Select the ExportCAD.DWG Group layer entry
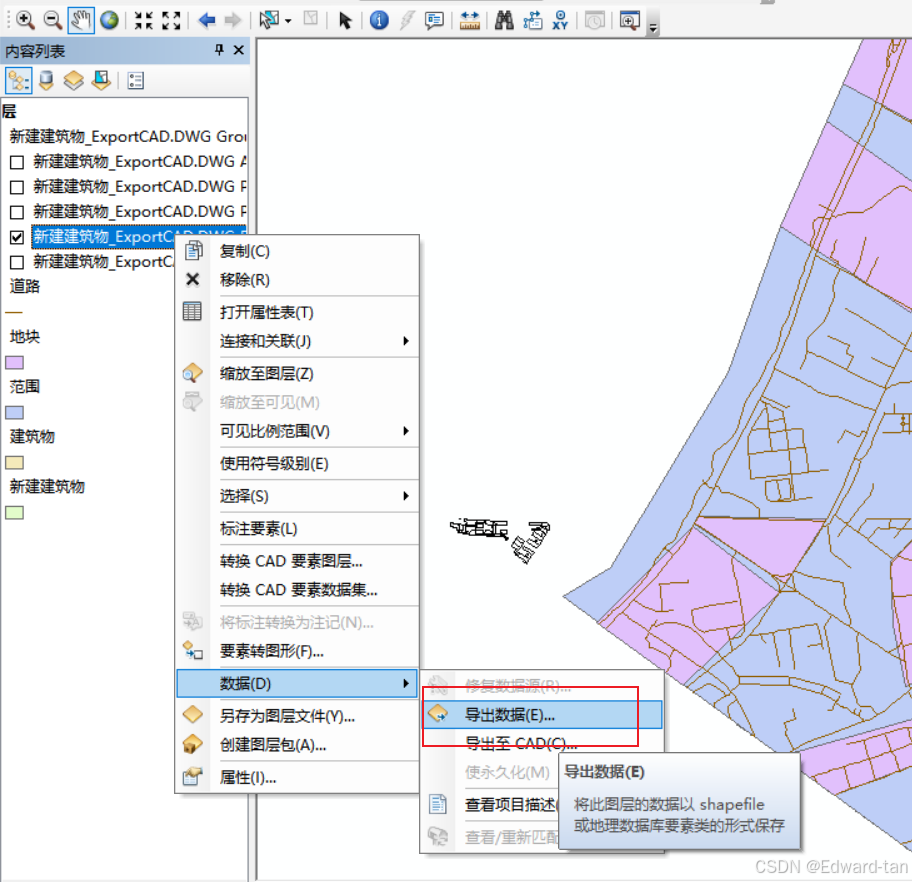Image resolution: width=912 pixels, height=882 pixels. (x=128, y=137)
